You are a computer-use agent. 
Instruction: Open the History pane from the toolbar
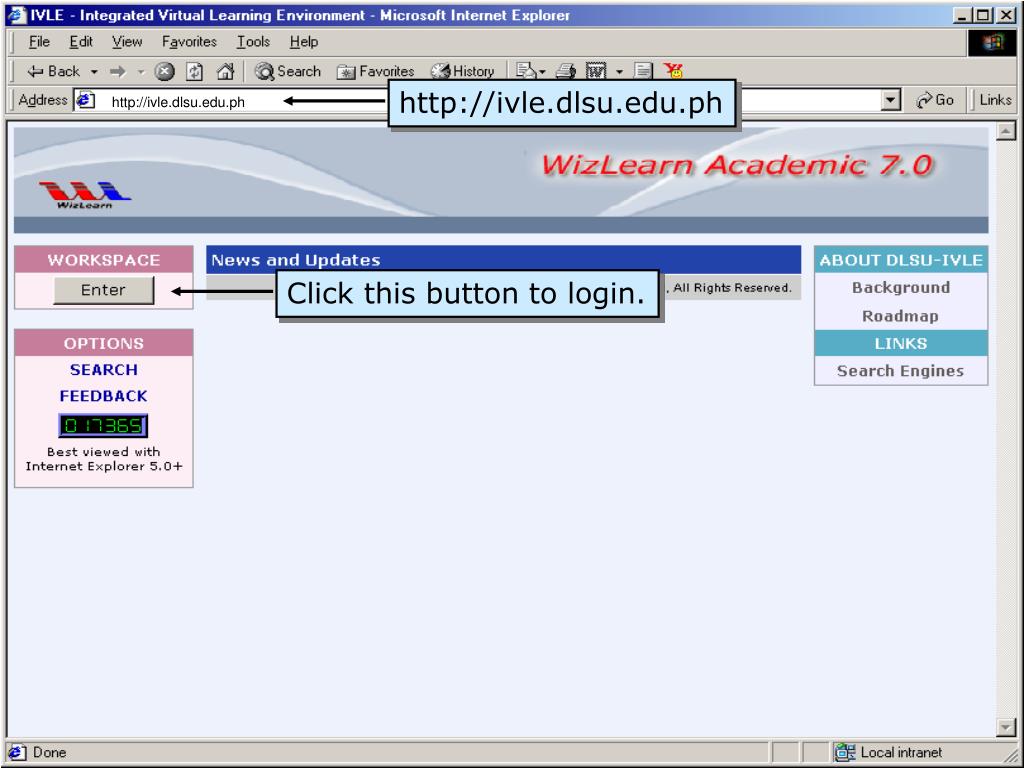tap(462, 71)
